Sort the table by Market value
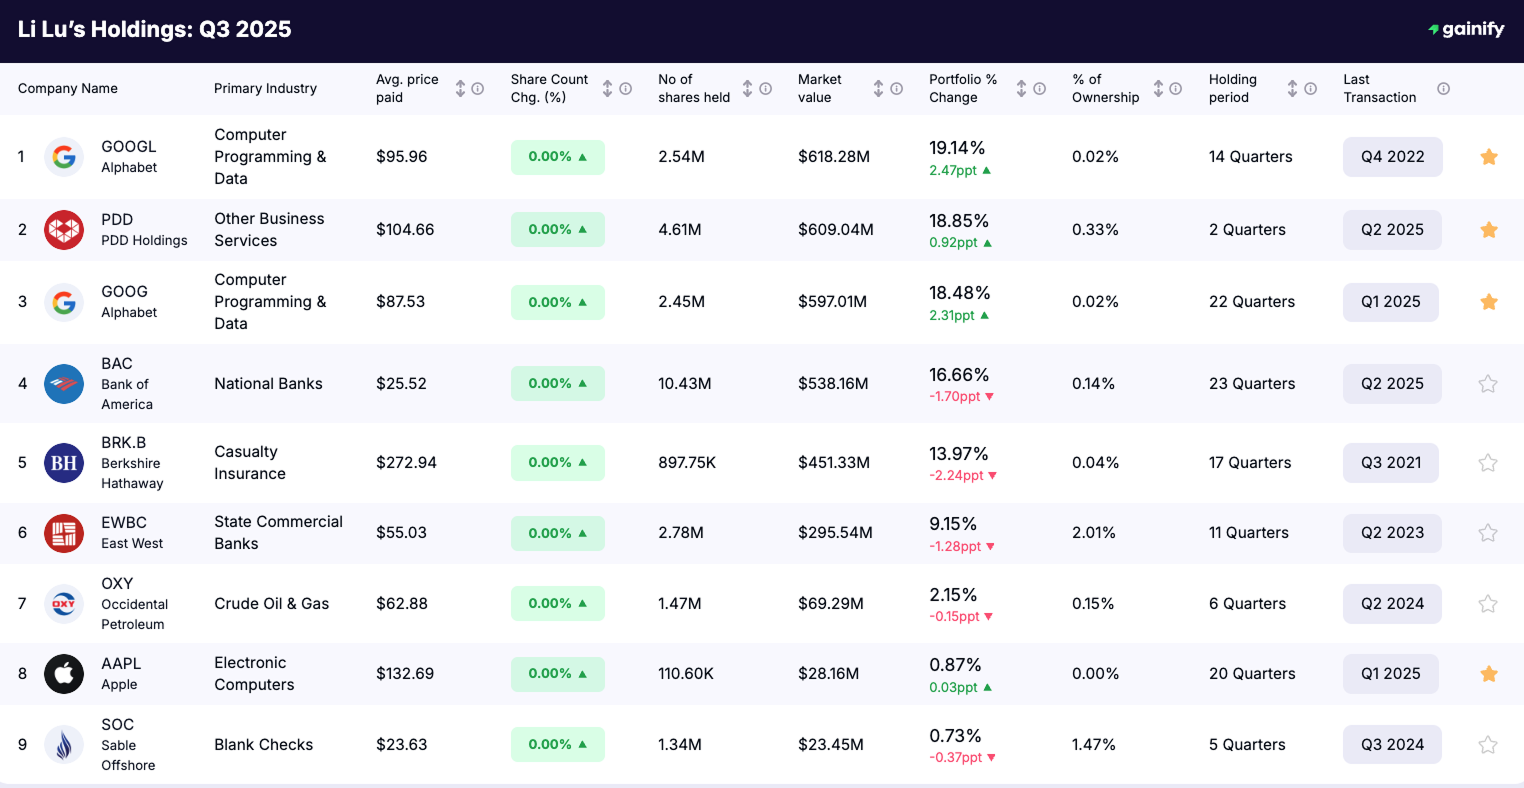The image size is (1524, 788). point(880,88)
